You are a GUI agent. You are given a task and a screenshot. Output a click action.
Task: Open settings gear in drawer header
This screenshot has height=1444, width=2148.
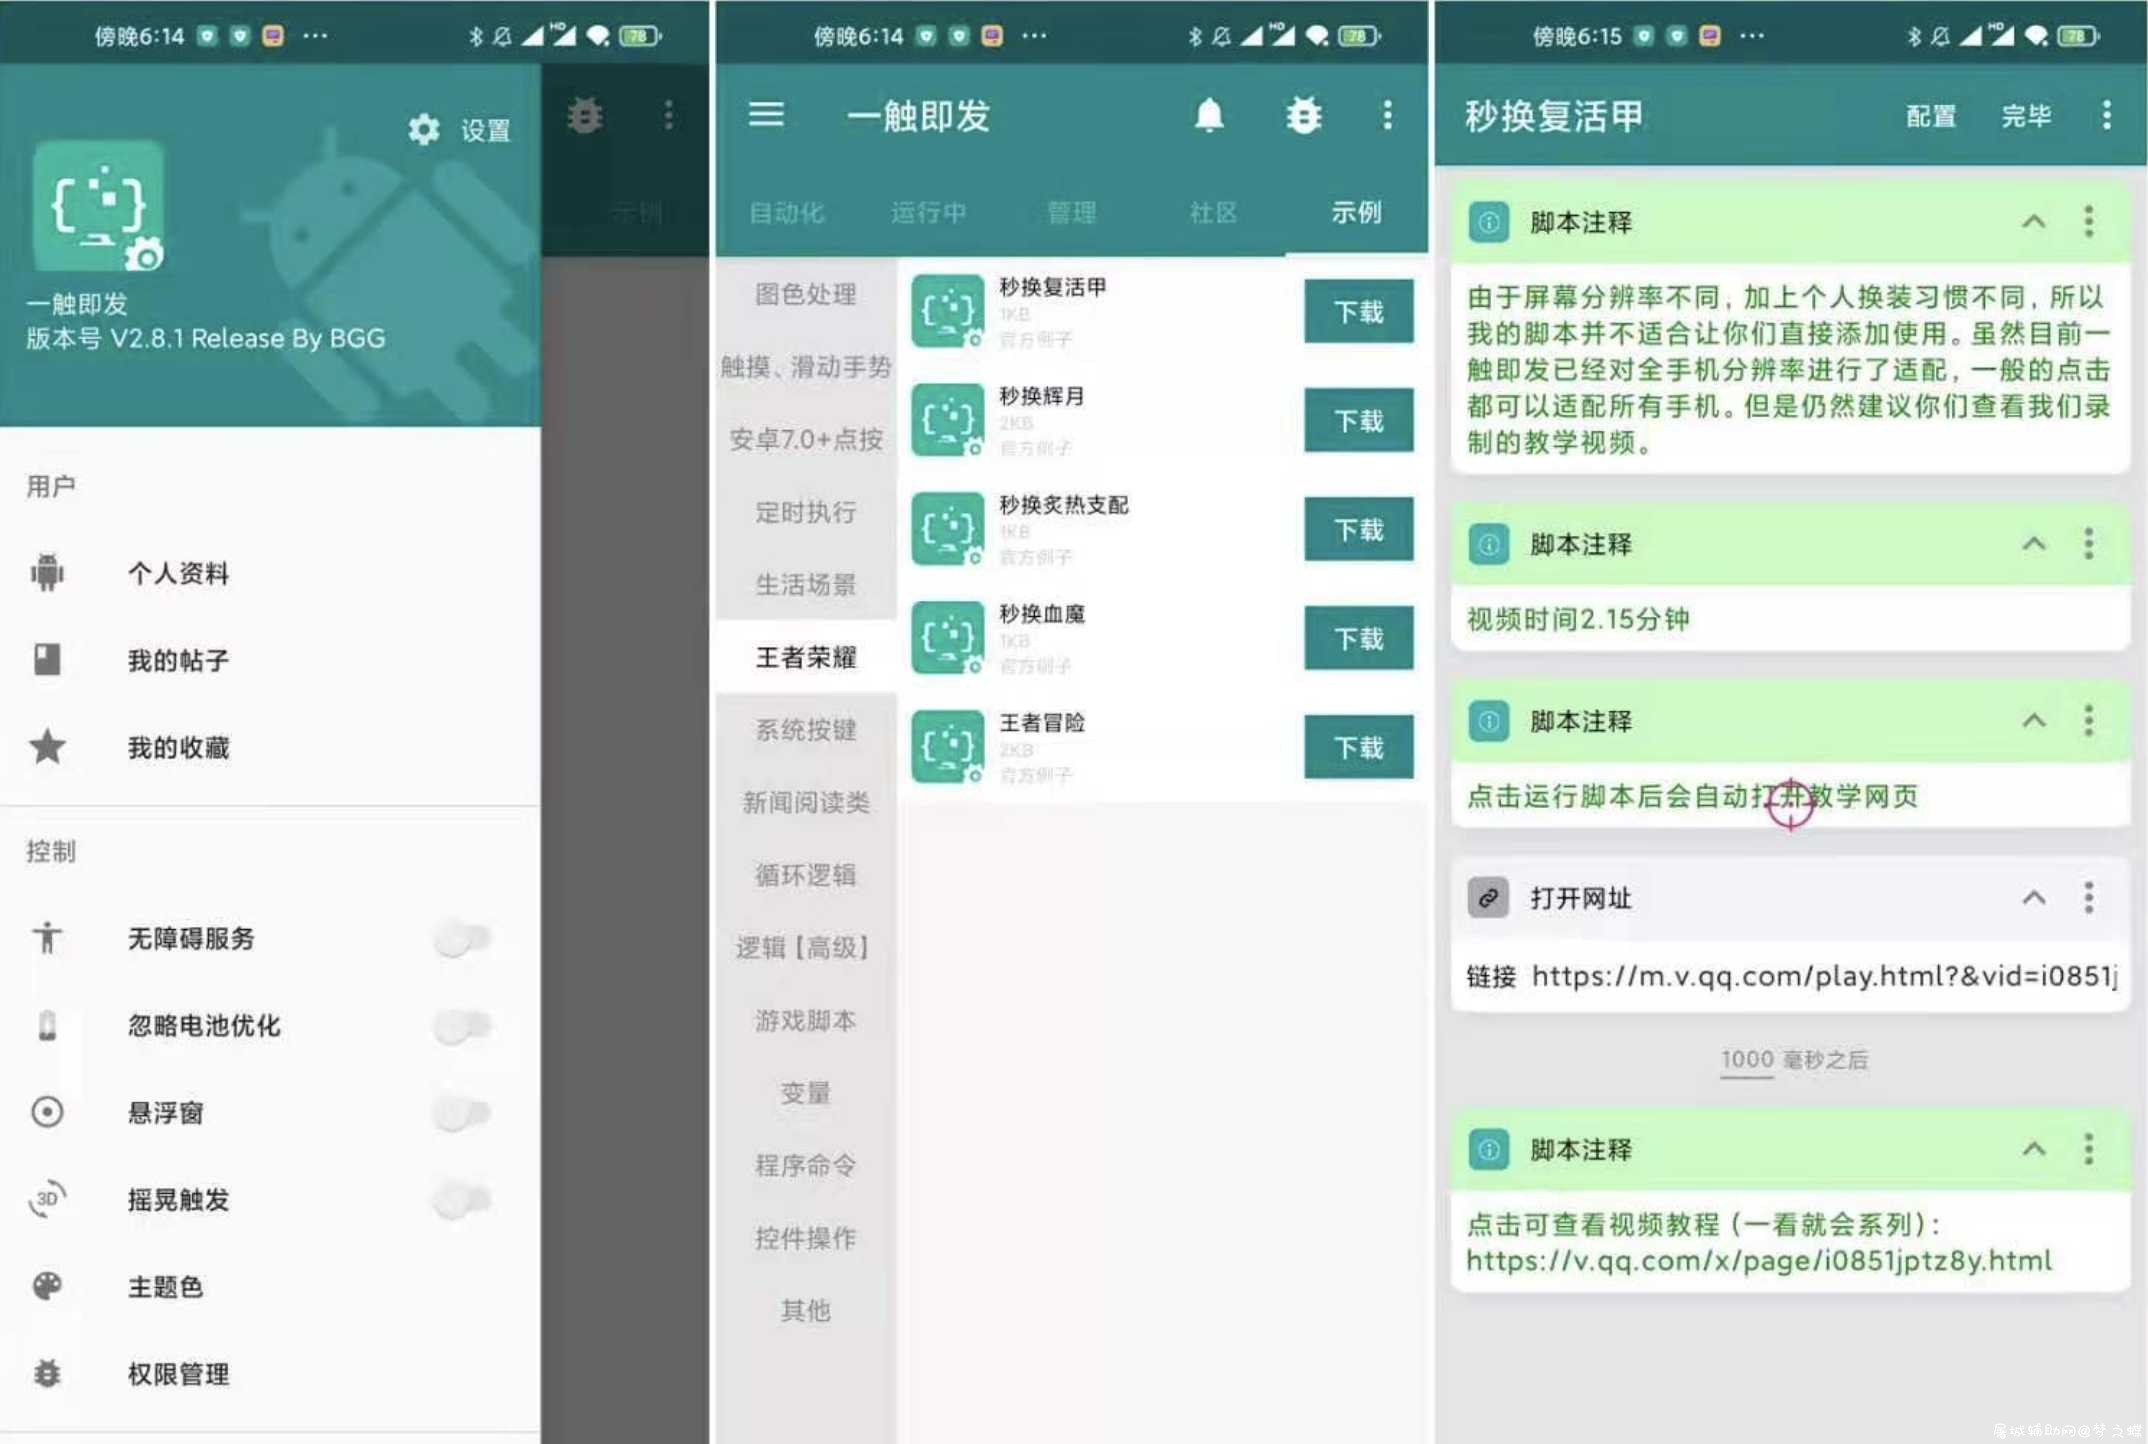(424, 129)
